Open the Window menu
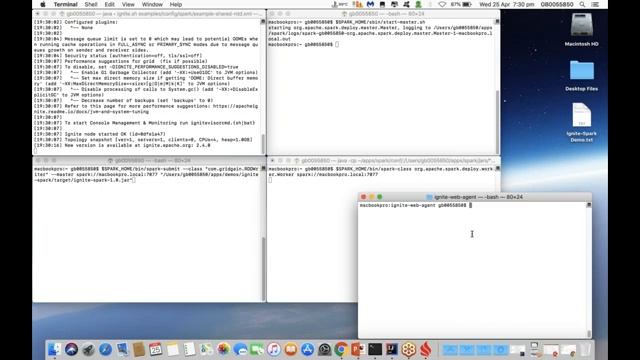Viewport: 640px width, 360px height. 152,4
